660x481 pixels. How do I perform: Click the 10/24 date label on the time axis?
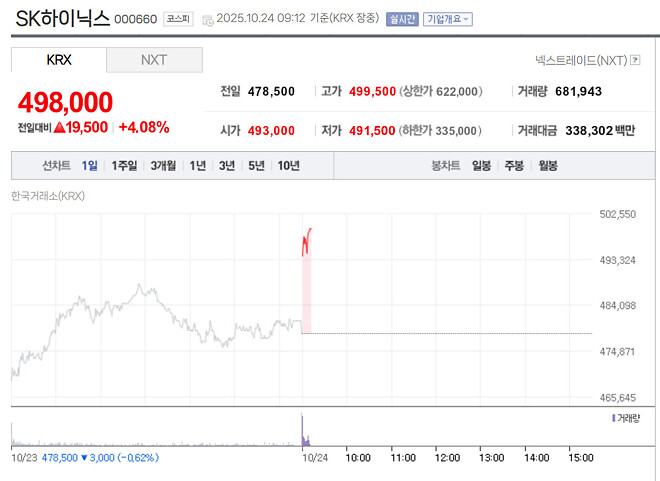pyautogui.click(x=315, y=458)
